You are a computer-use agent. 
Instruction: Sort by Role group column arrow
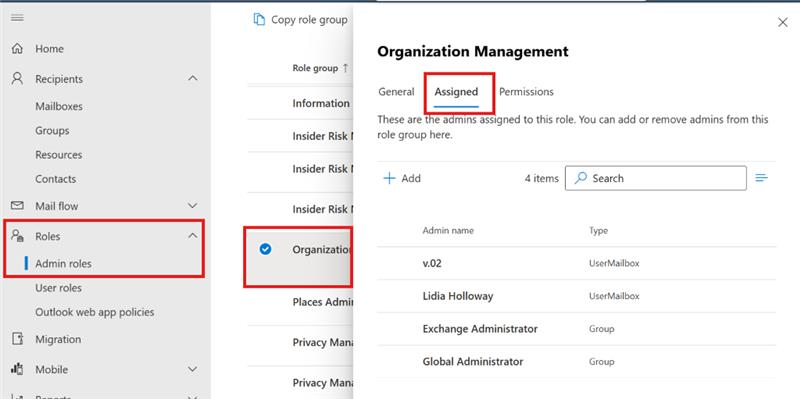345,68
